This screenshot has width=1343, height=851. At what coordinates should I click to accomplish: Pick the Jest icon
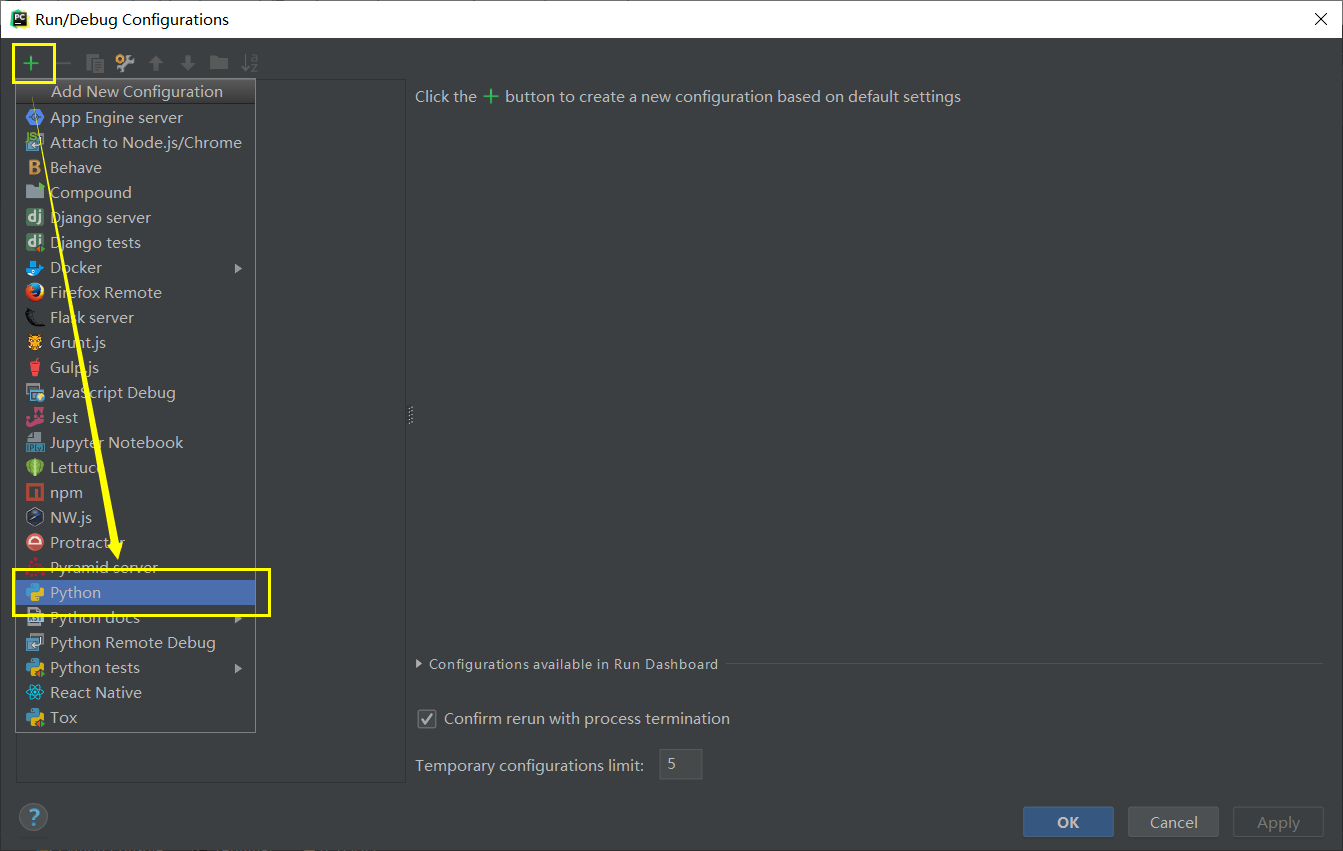(x=35, y=417)
